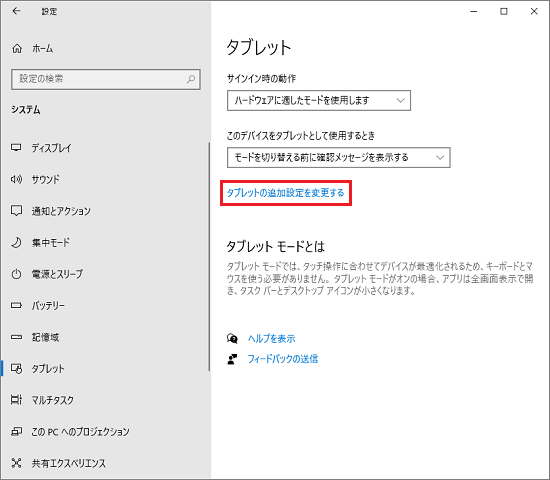Click タブレットの追加設定を変更する link
This screenshot has width=550, height=480.
click(286, 193)
